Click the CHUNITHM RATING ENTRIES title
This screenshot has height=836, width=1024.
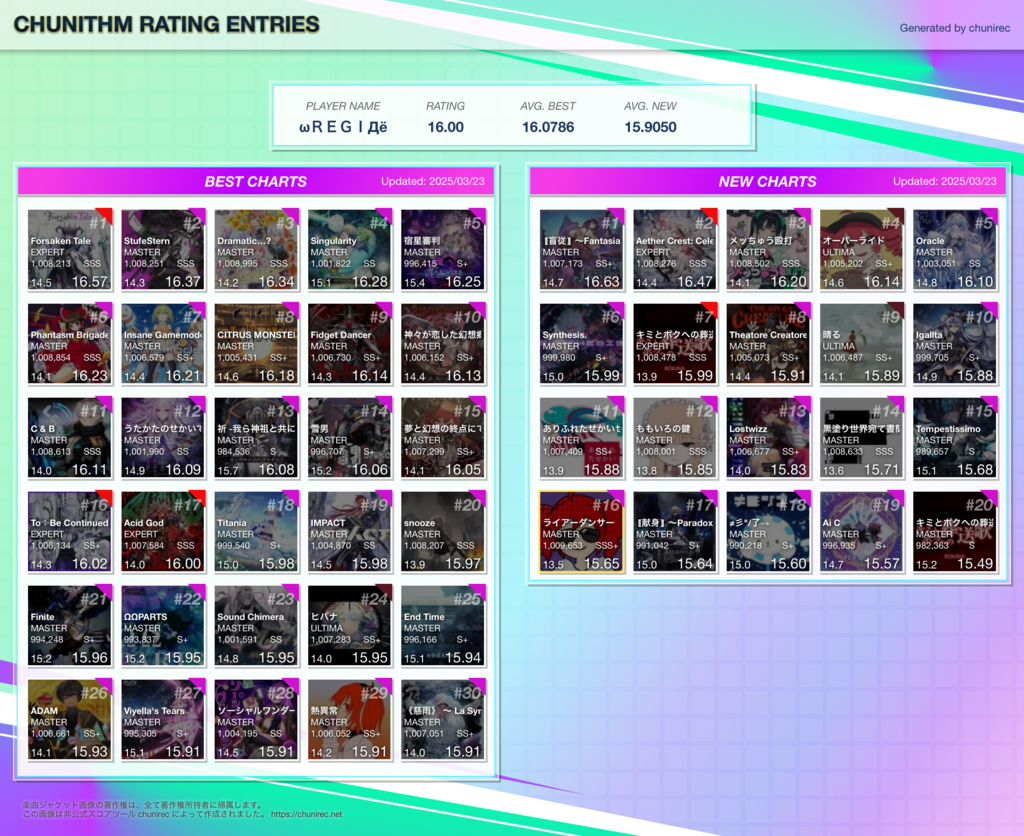click(x=167, y=25)
